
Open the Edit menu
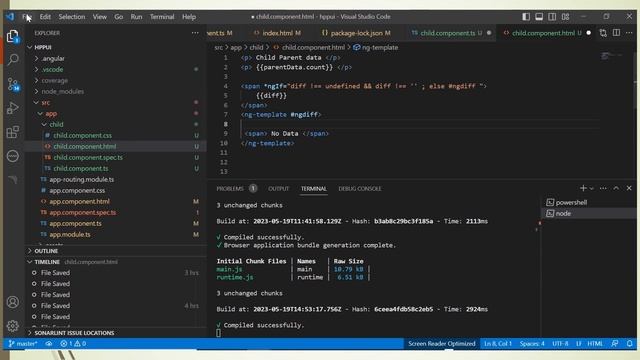coord(45,17)
